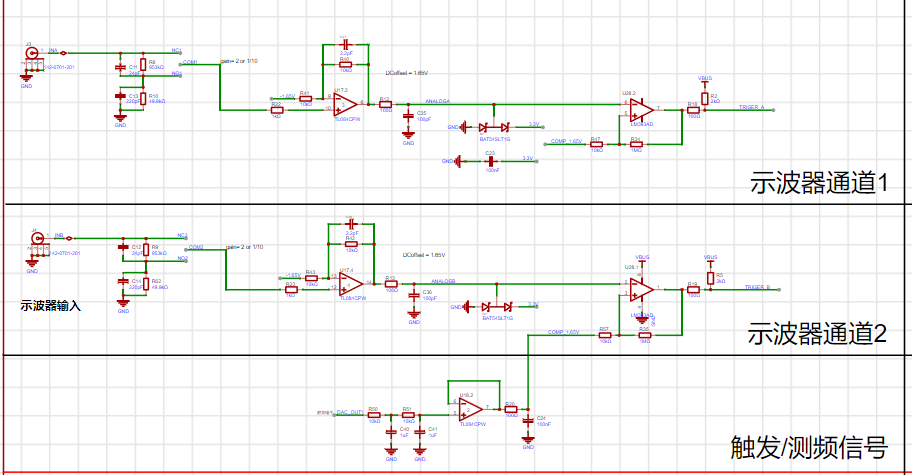
Task: Click the COM1 net label
Action: [x=190, y=62]
